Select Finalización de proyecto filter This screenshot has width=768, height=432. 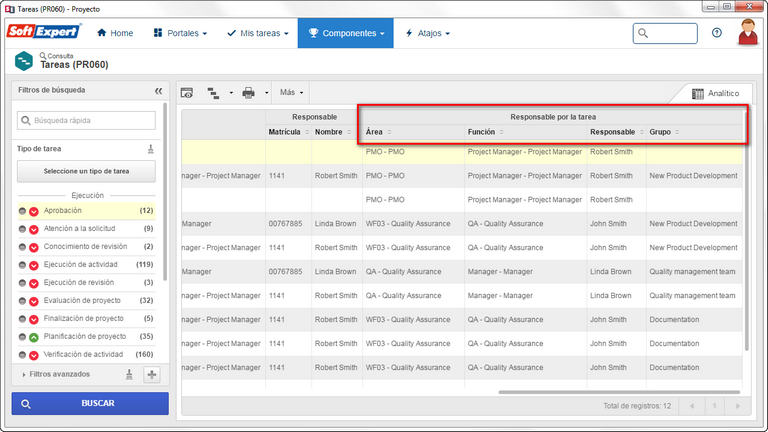pos(86,318)
